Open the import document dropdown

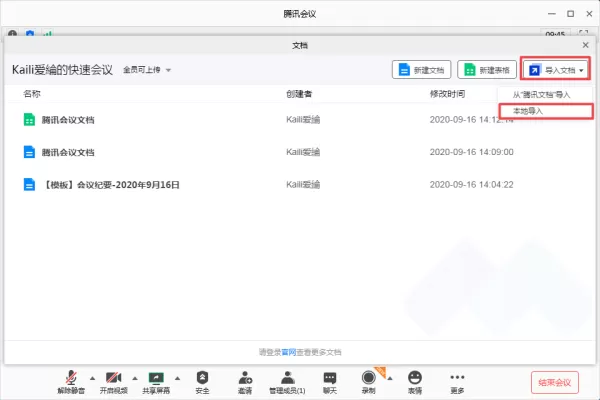tap(556, 70)
